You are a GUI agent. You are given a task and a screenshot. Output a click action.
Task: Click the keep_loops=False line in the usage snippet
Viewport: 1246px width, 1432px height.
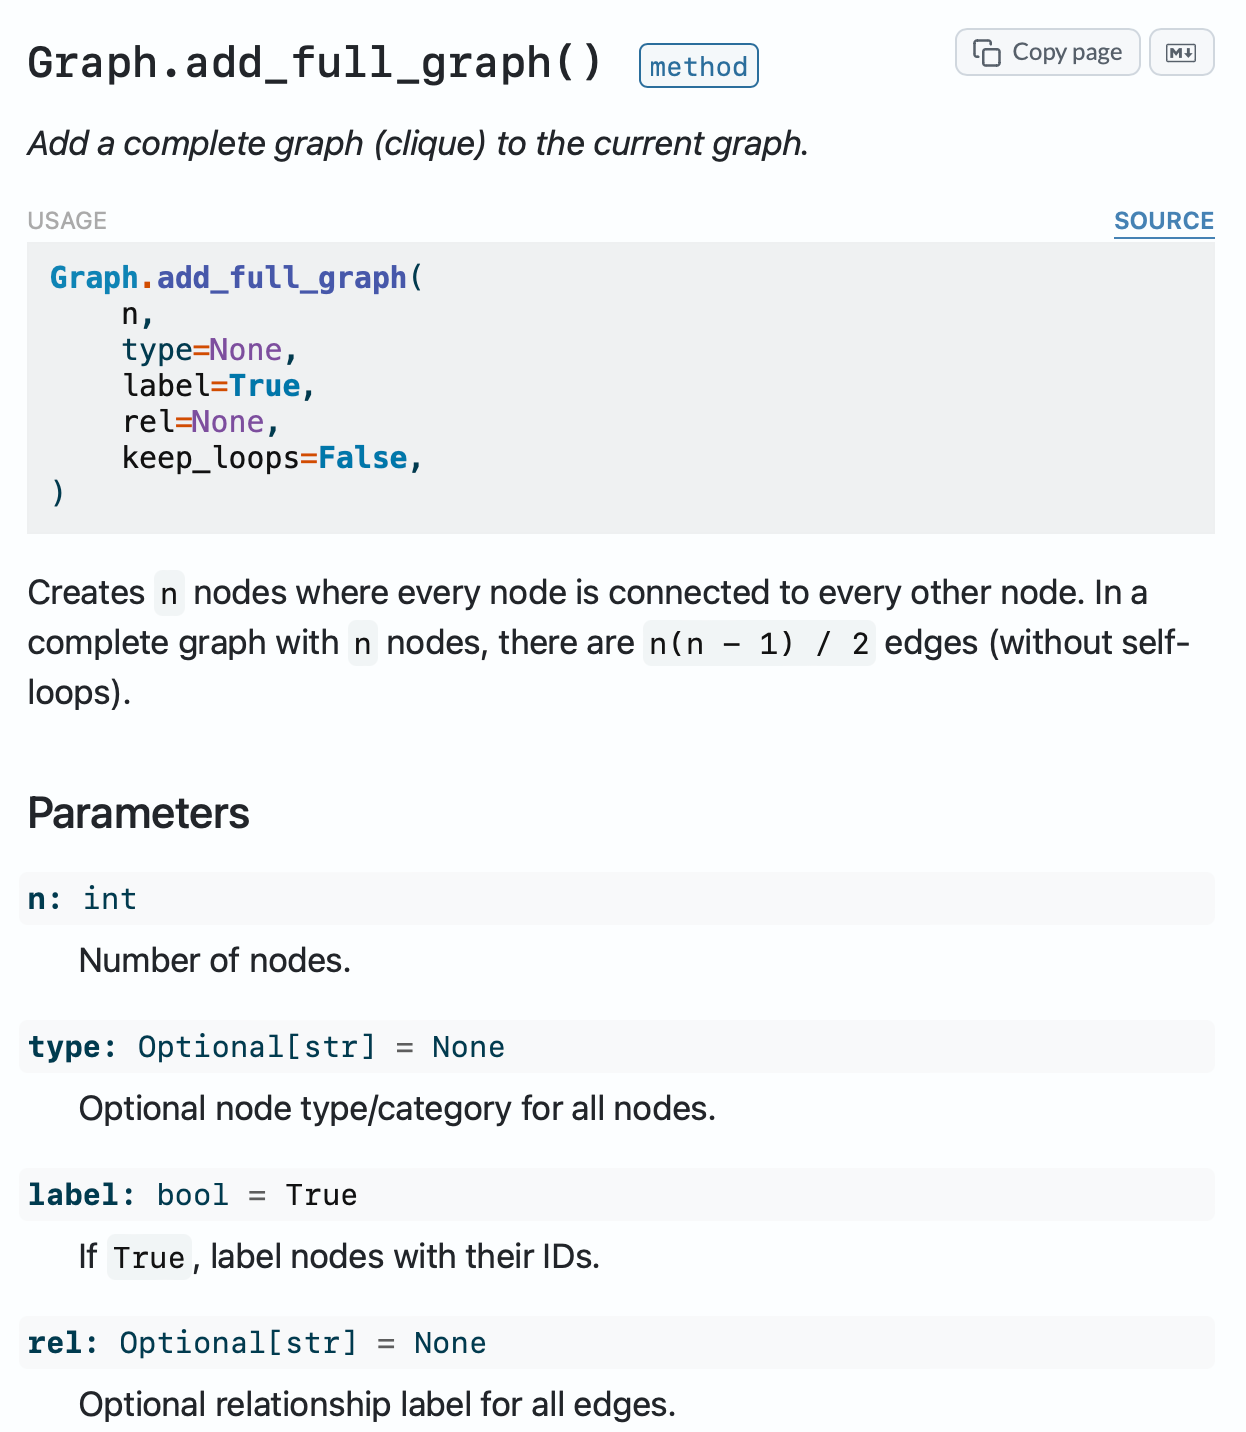pos(270,457)
